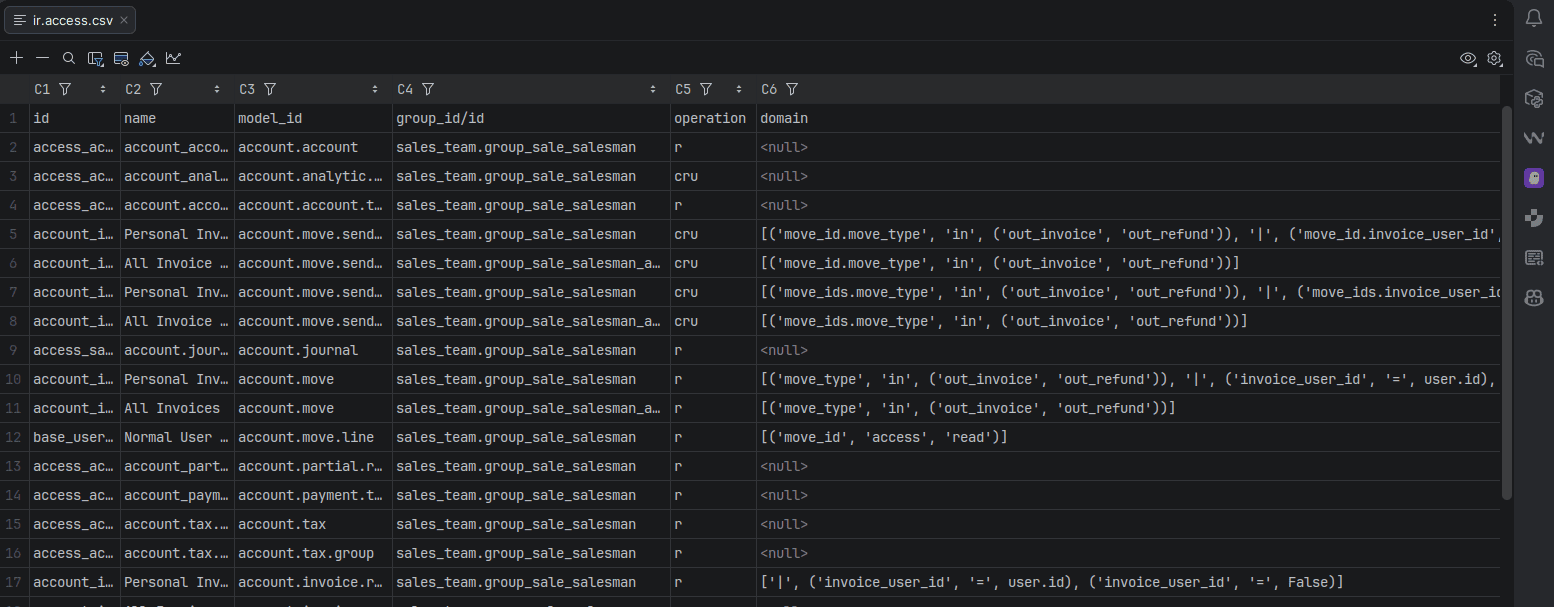Image resolution: width=1554 pixels, height=607 pixels.
Task: Click the table-with-eye view icon in toolbar
Action: click(122, 58)
